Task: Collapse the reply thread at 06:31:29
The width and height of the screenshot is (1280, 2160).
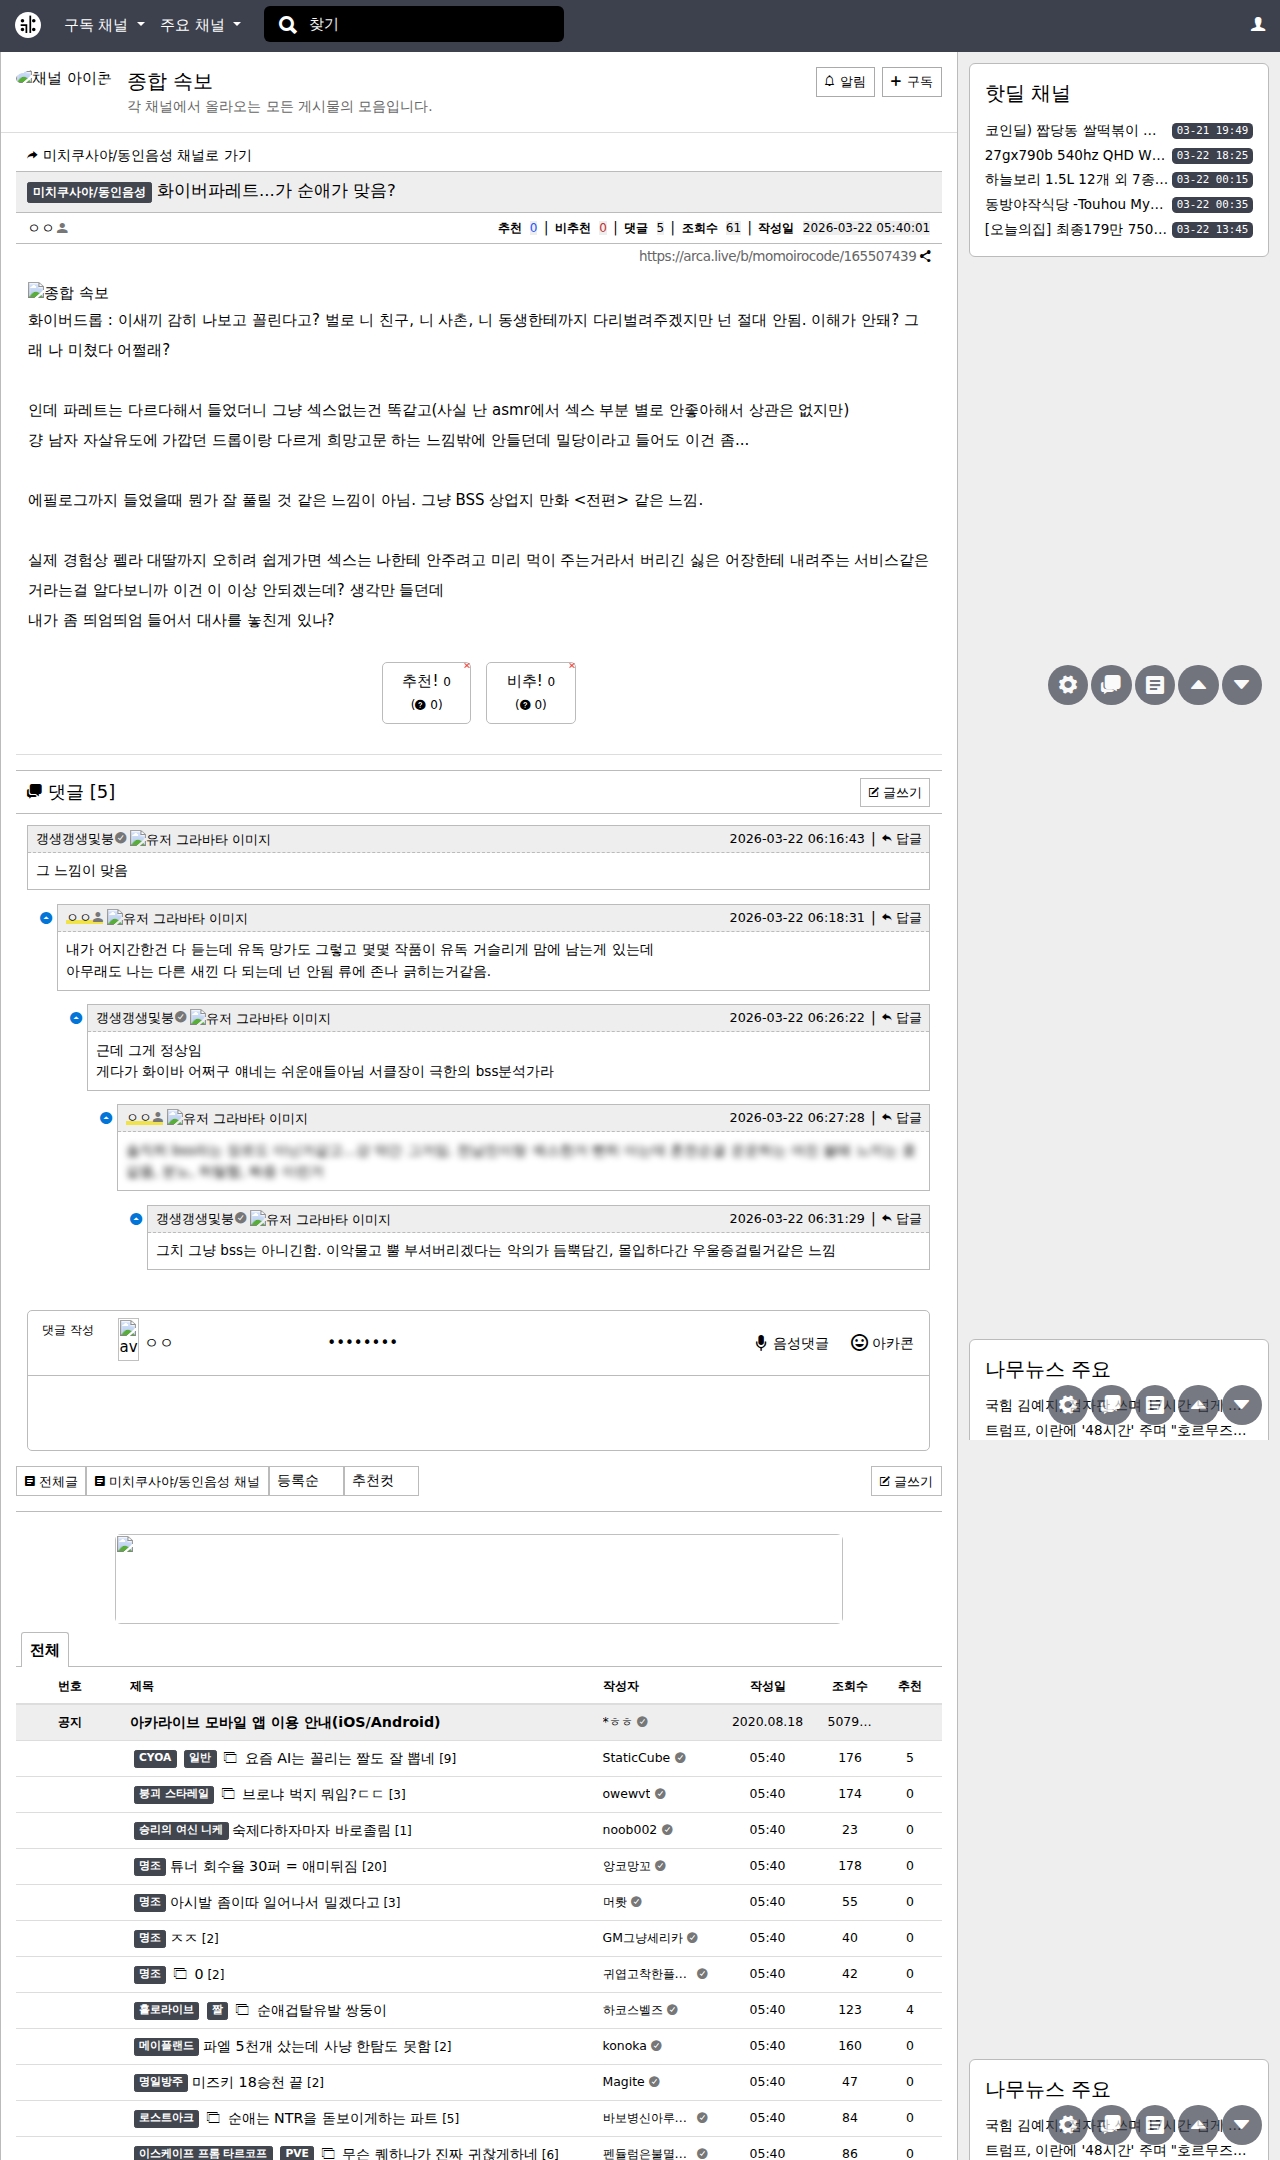Action: 136,1219
